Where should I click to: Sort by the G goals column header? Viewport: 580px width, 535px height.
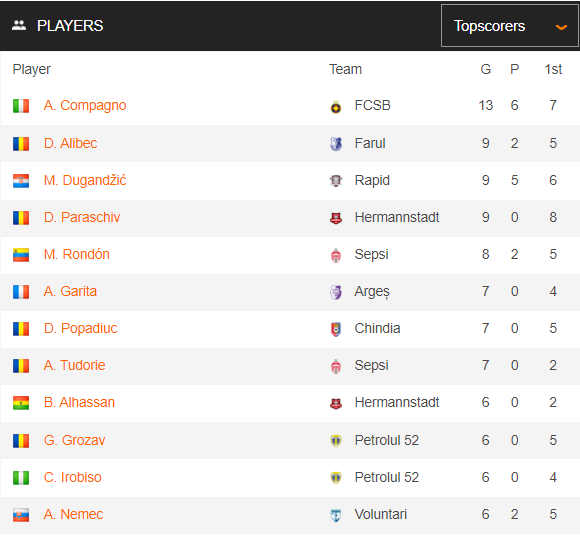coord(485,69)
